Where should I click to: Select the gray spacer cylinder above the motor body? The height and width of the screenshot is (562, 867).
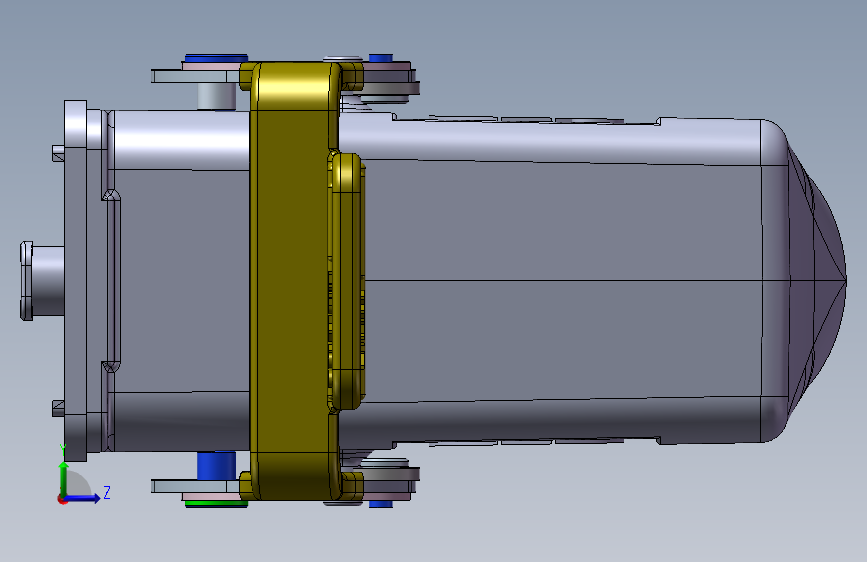tap(217, 96)
